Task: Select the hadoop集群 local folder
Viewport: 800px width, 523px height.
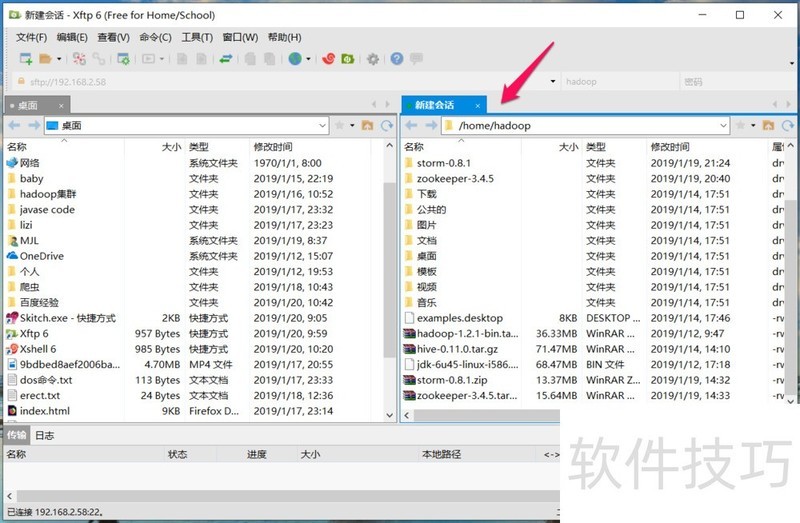Action: click(48, 194)
